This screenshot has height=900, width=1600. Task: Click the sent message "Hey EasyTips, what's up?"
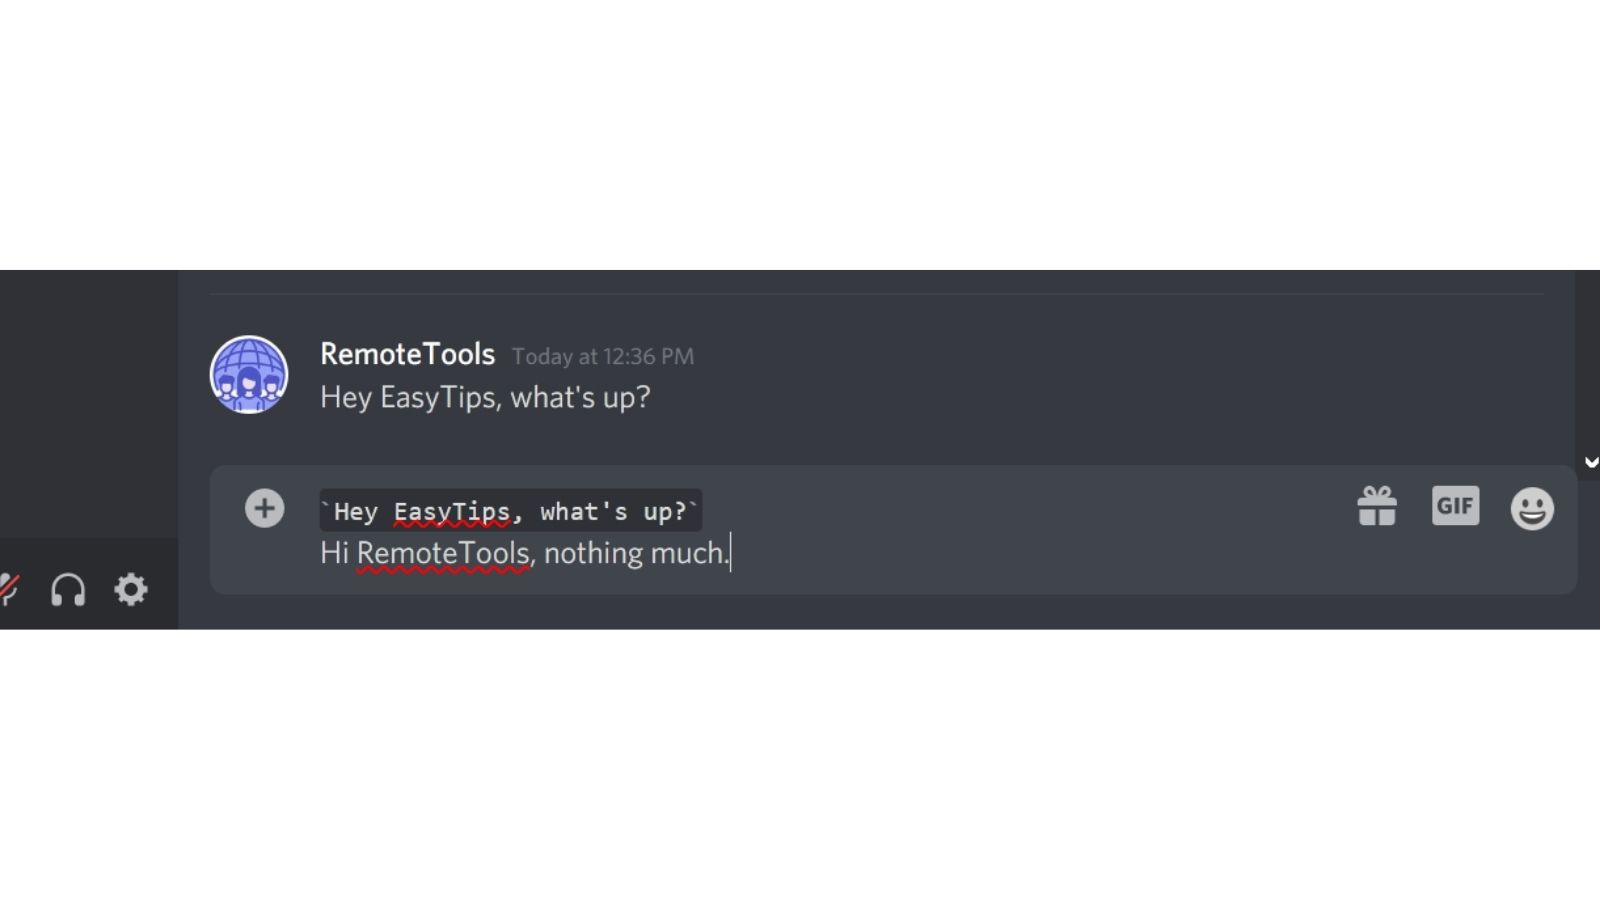coord(485,397)
